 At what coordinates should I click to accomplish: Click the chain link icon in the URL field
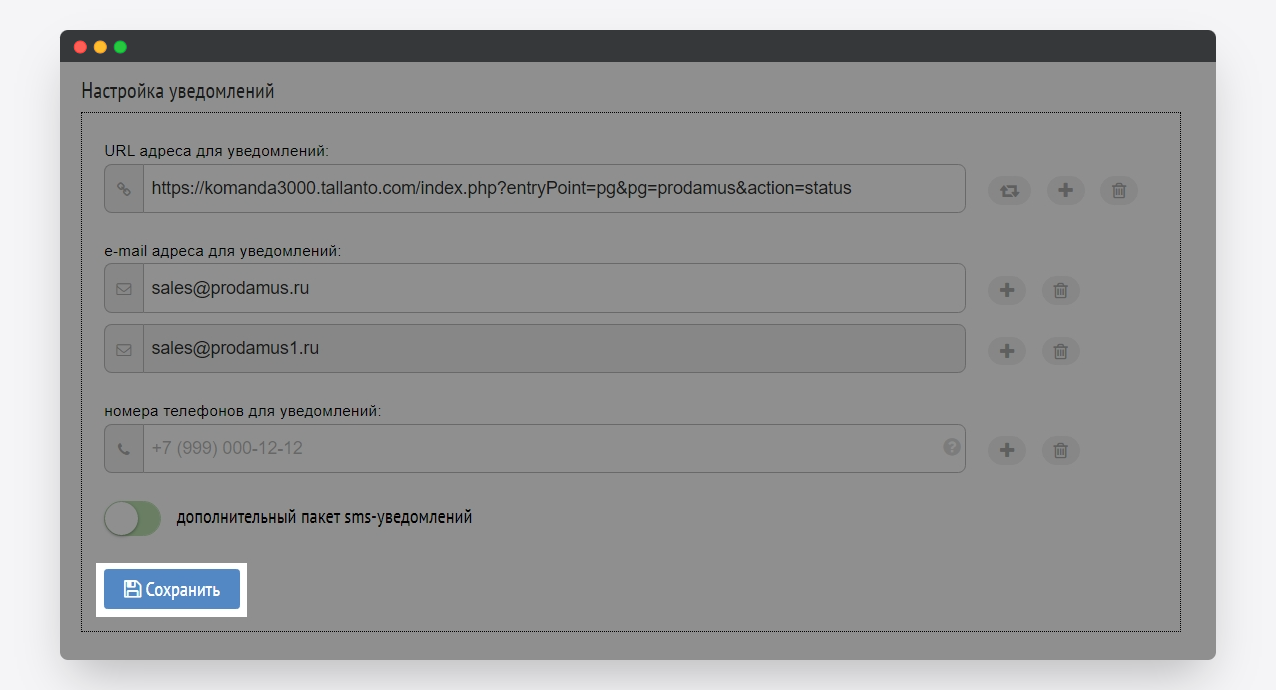(x=124, y=189)
